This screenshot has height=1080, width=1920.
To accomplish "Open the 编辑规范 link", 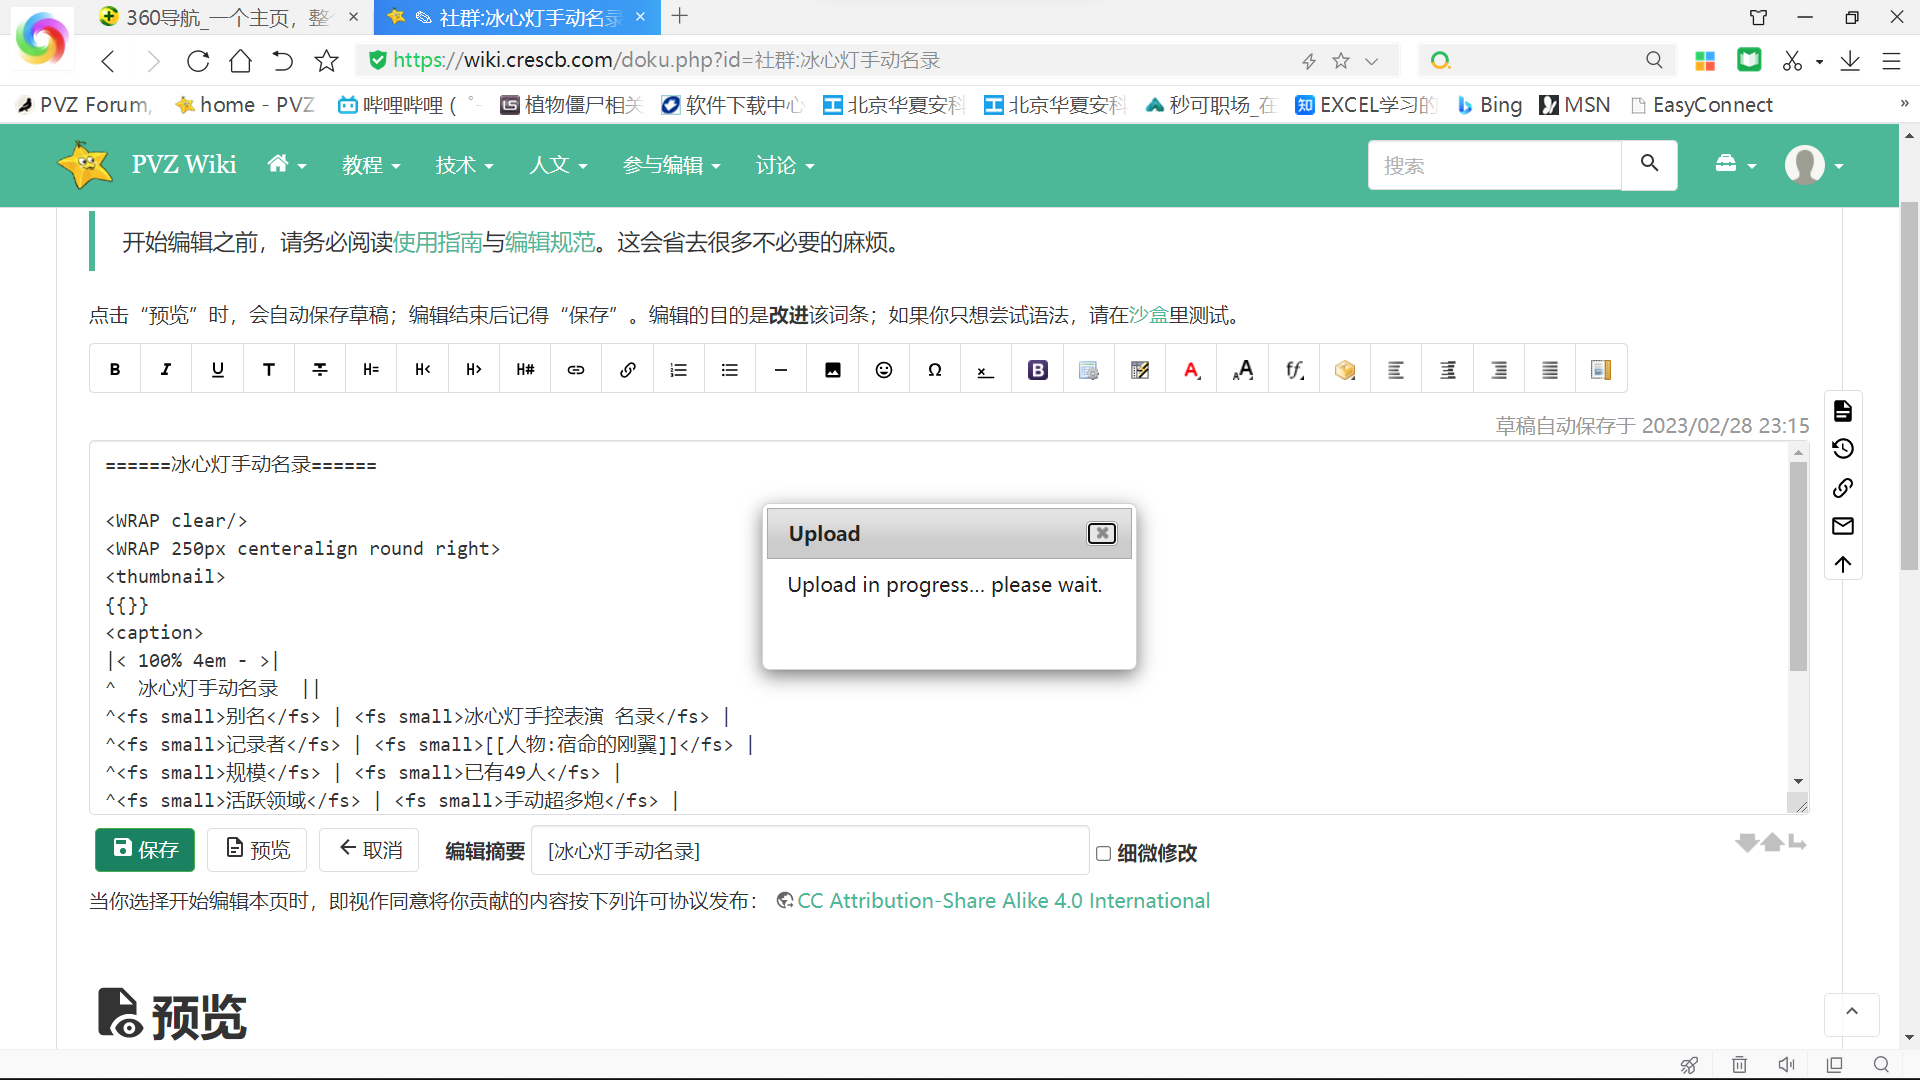I will click(550, 242).
